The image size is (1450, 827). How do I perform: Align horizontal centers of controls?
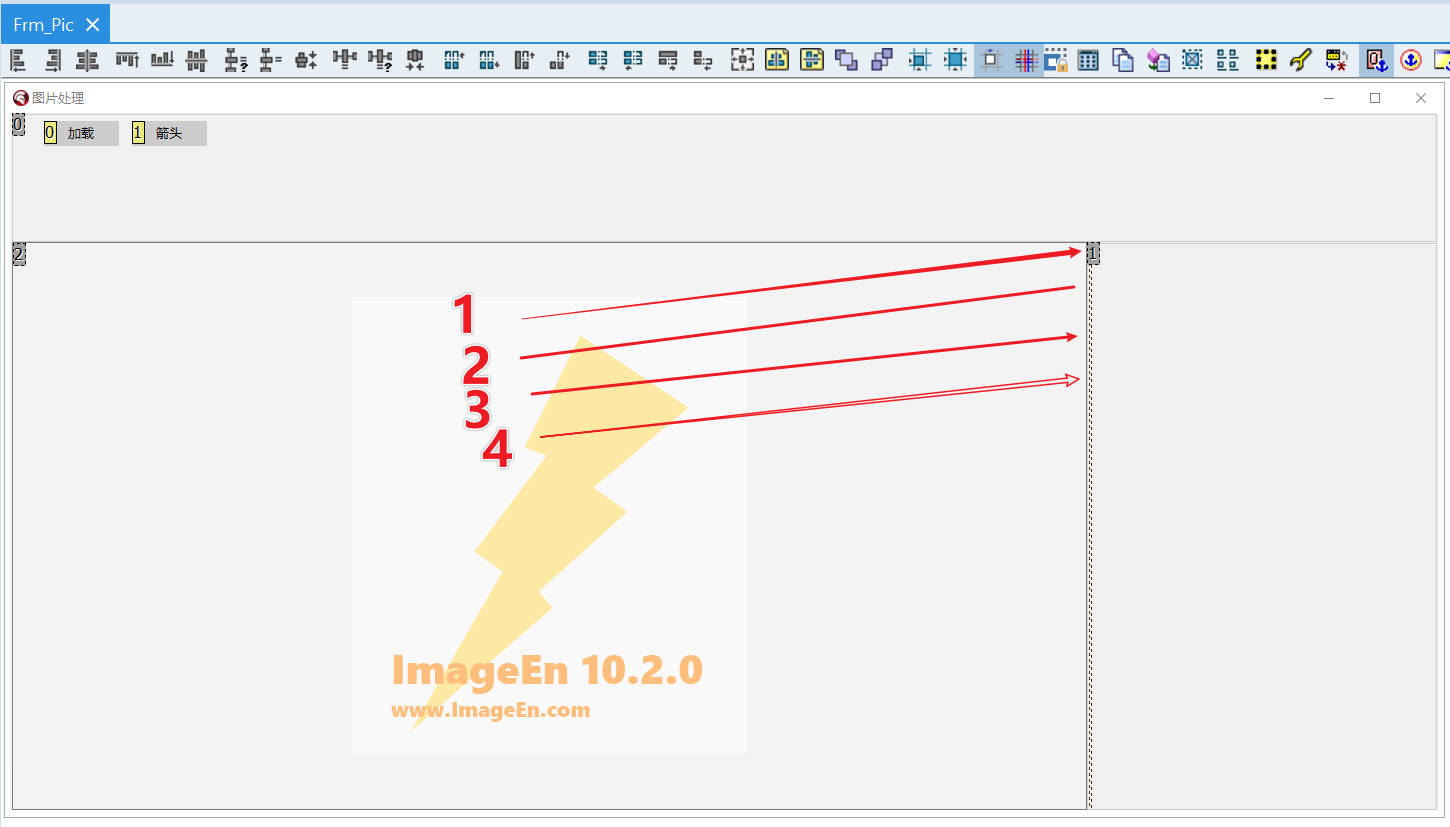(88, 61)
